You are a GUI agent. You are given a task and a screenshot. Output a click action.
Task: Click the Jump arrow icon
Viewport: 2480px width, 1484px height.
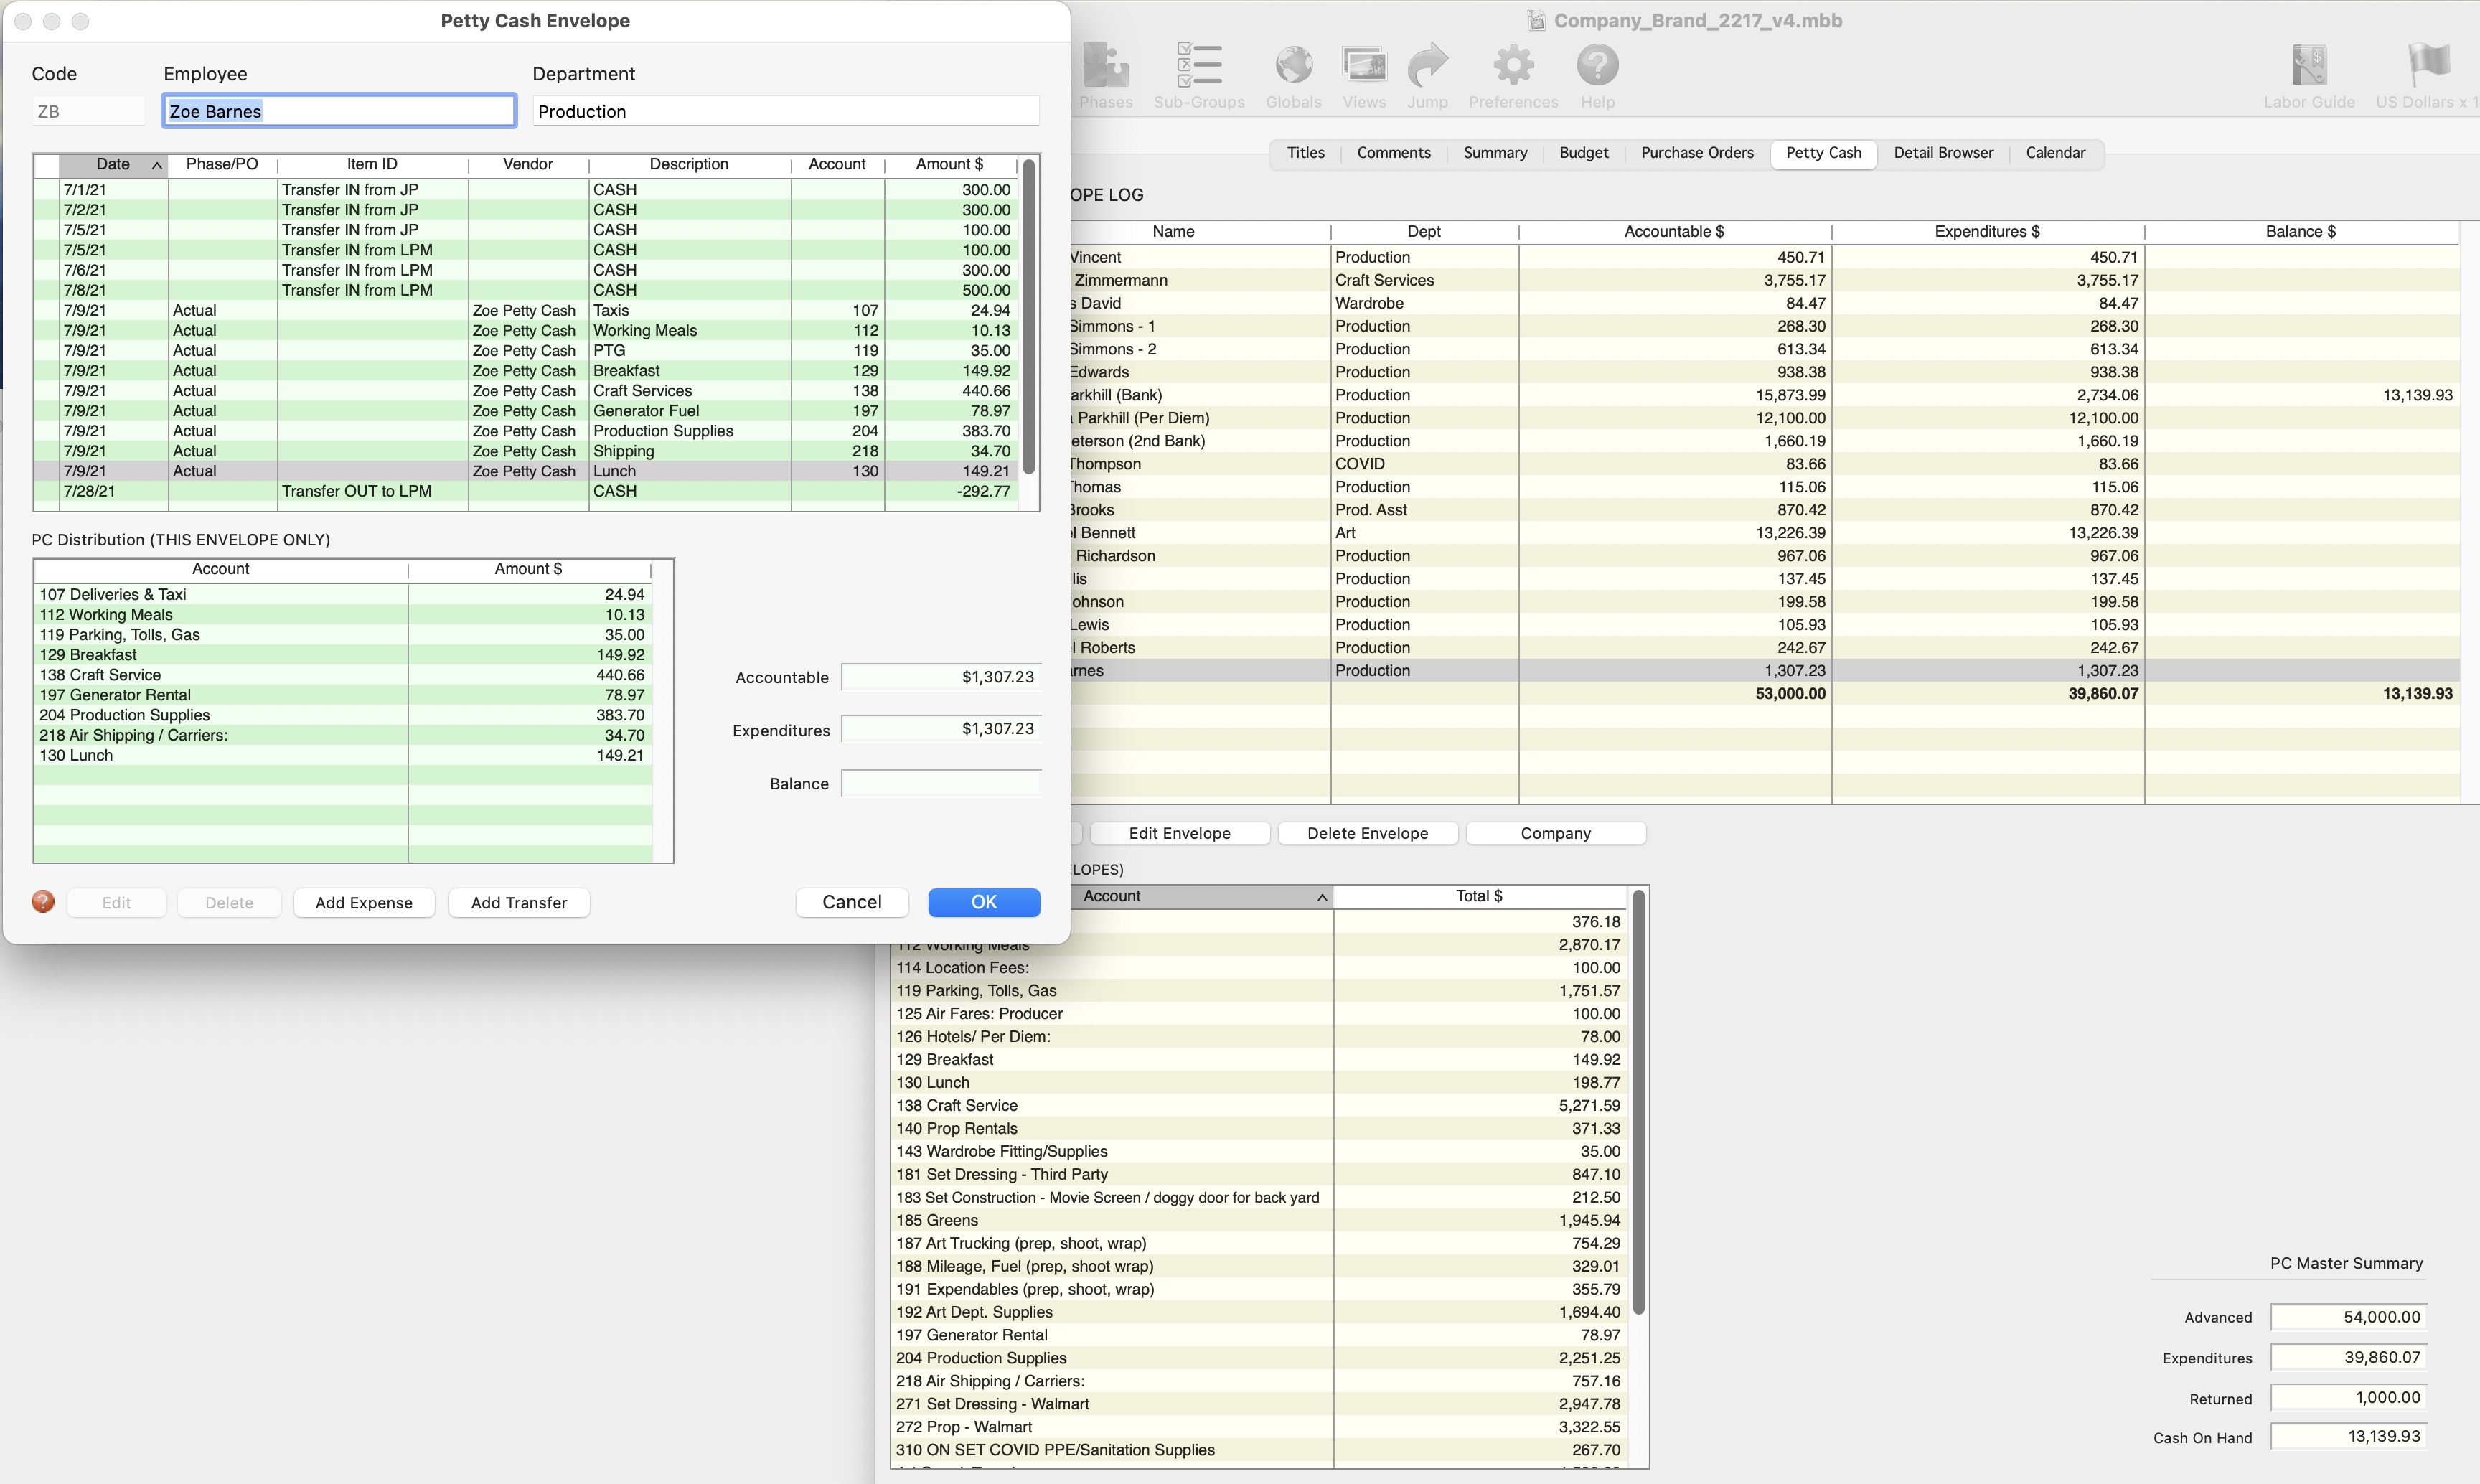[x=1427, y=66]
